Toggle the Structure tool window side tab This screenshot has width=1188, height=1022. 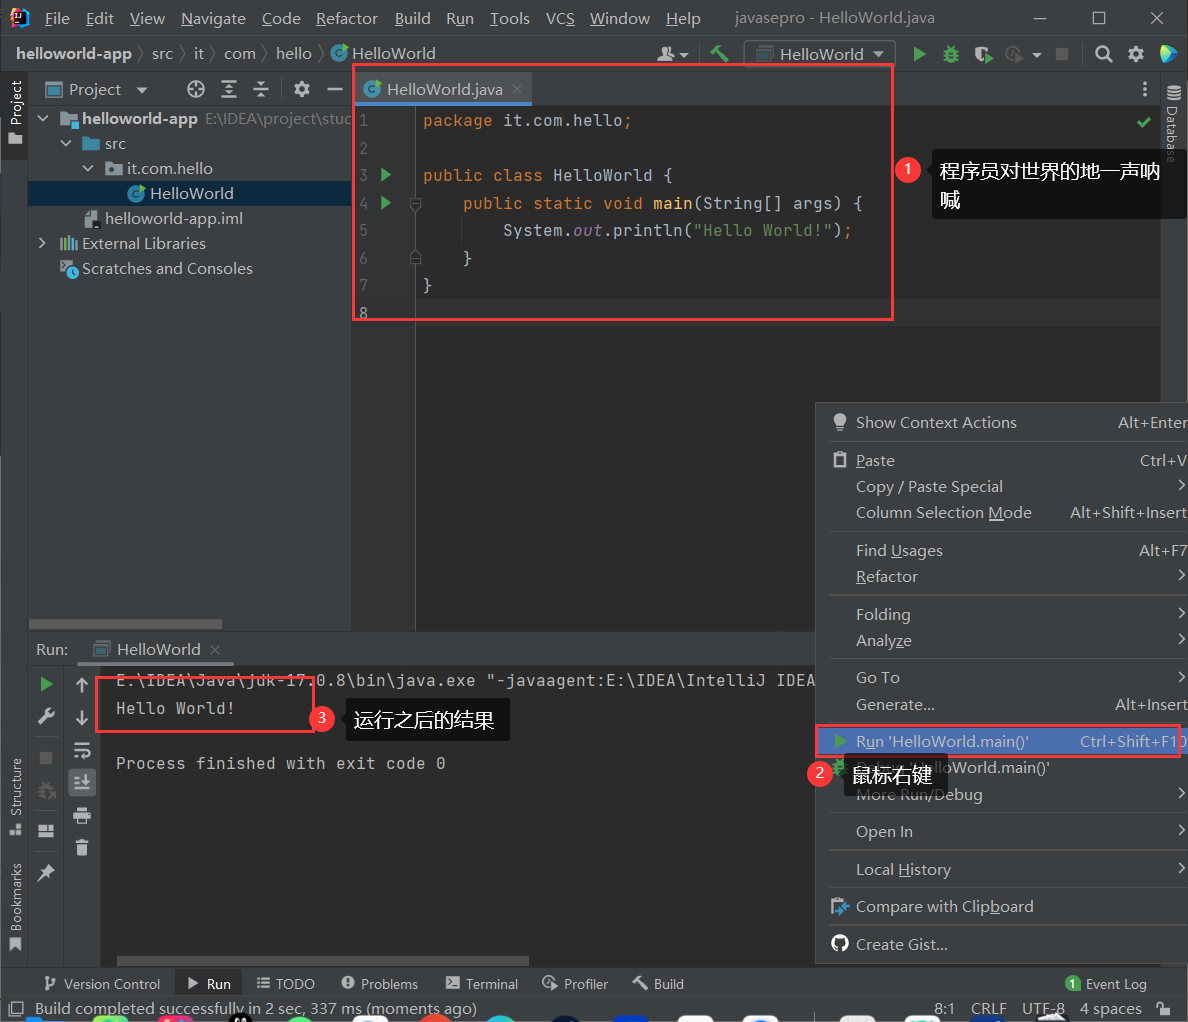point(15,796)
